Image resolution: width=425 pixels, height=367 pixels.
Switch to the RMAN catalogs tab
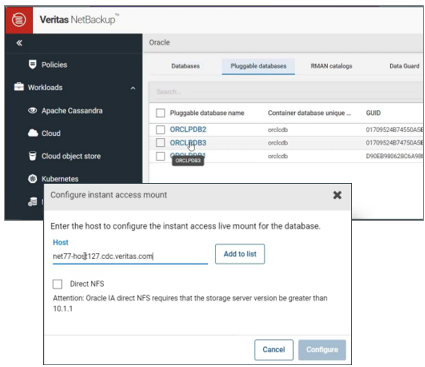click(331, 66)
